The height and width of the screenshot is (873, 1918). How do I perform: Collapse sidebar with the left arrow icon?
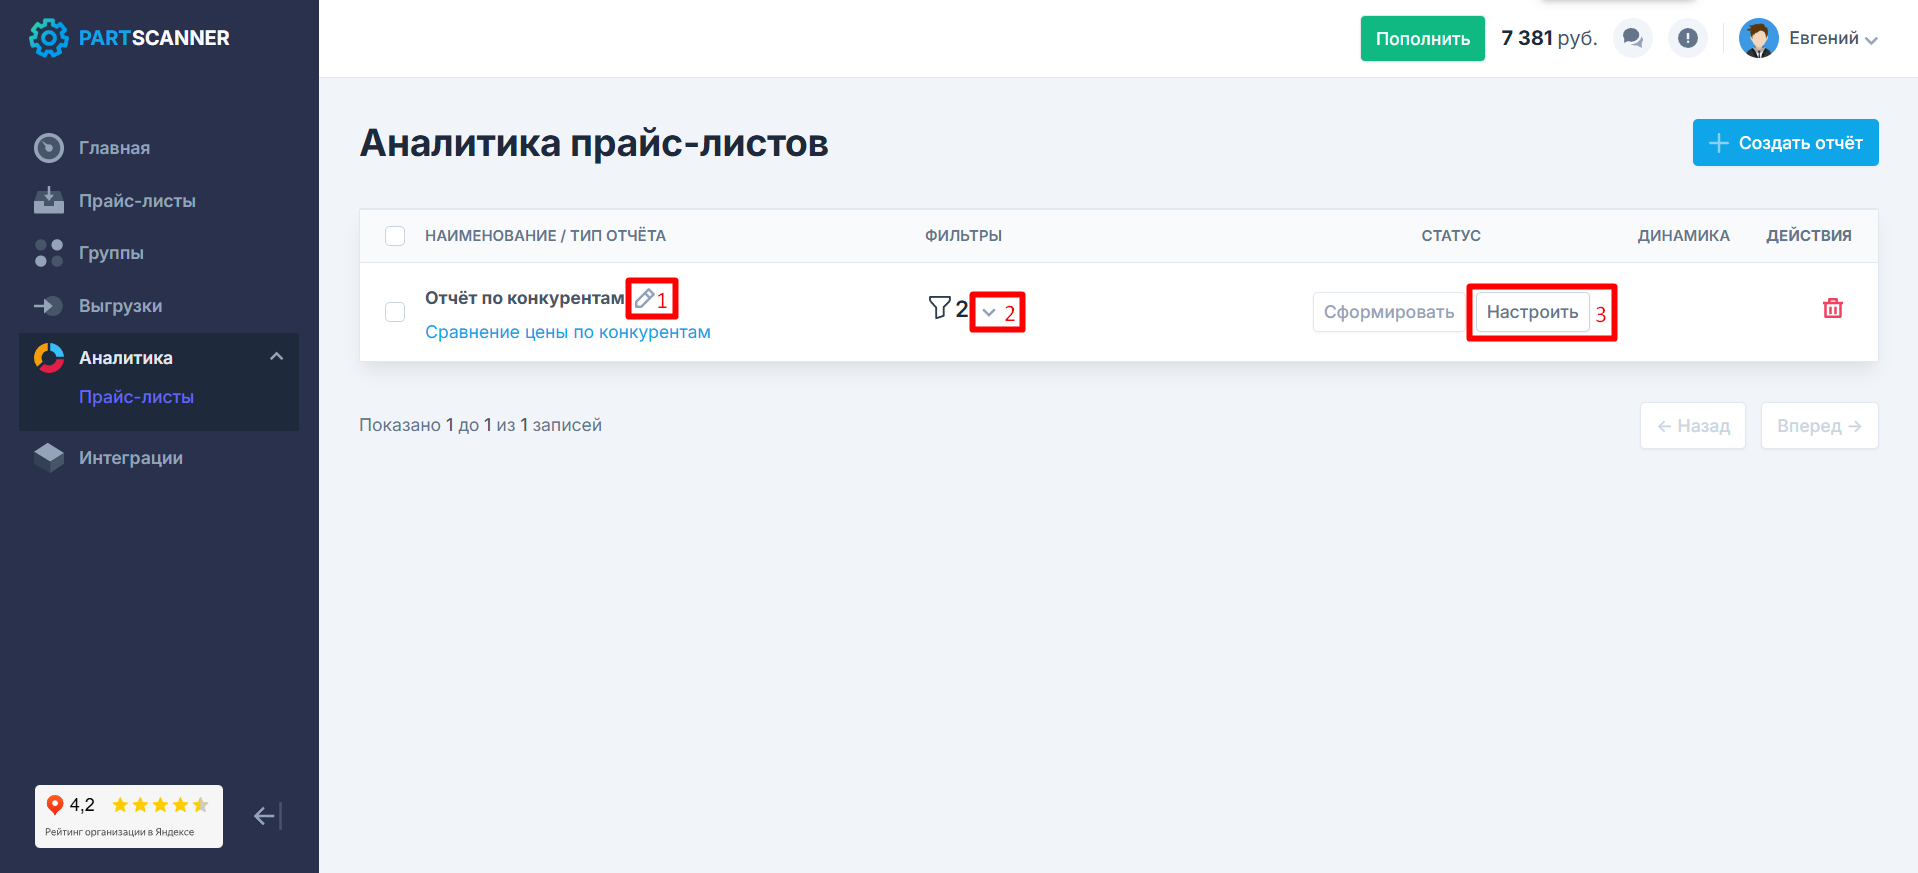[x=266, y=816]
